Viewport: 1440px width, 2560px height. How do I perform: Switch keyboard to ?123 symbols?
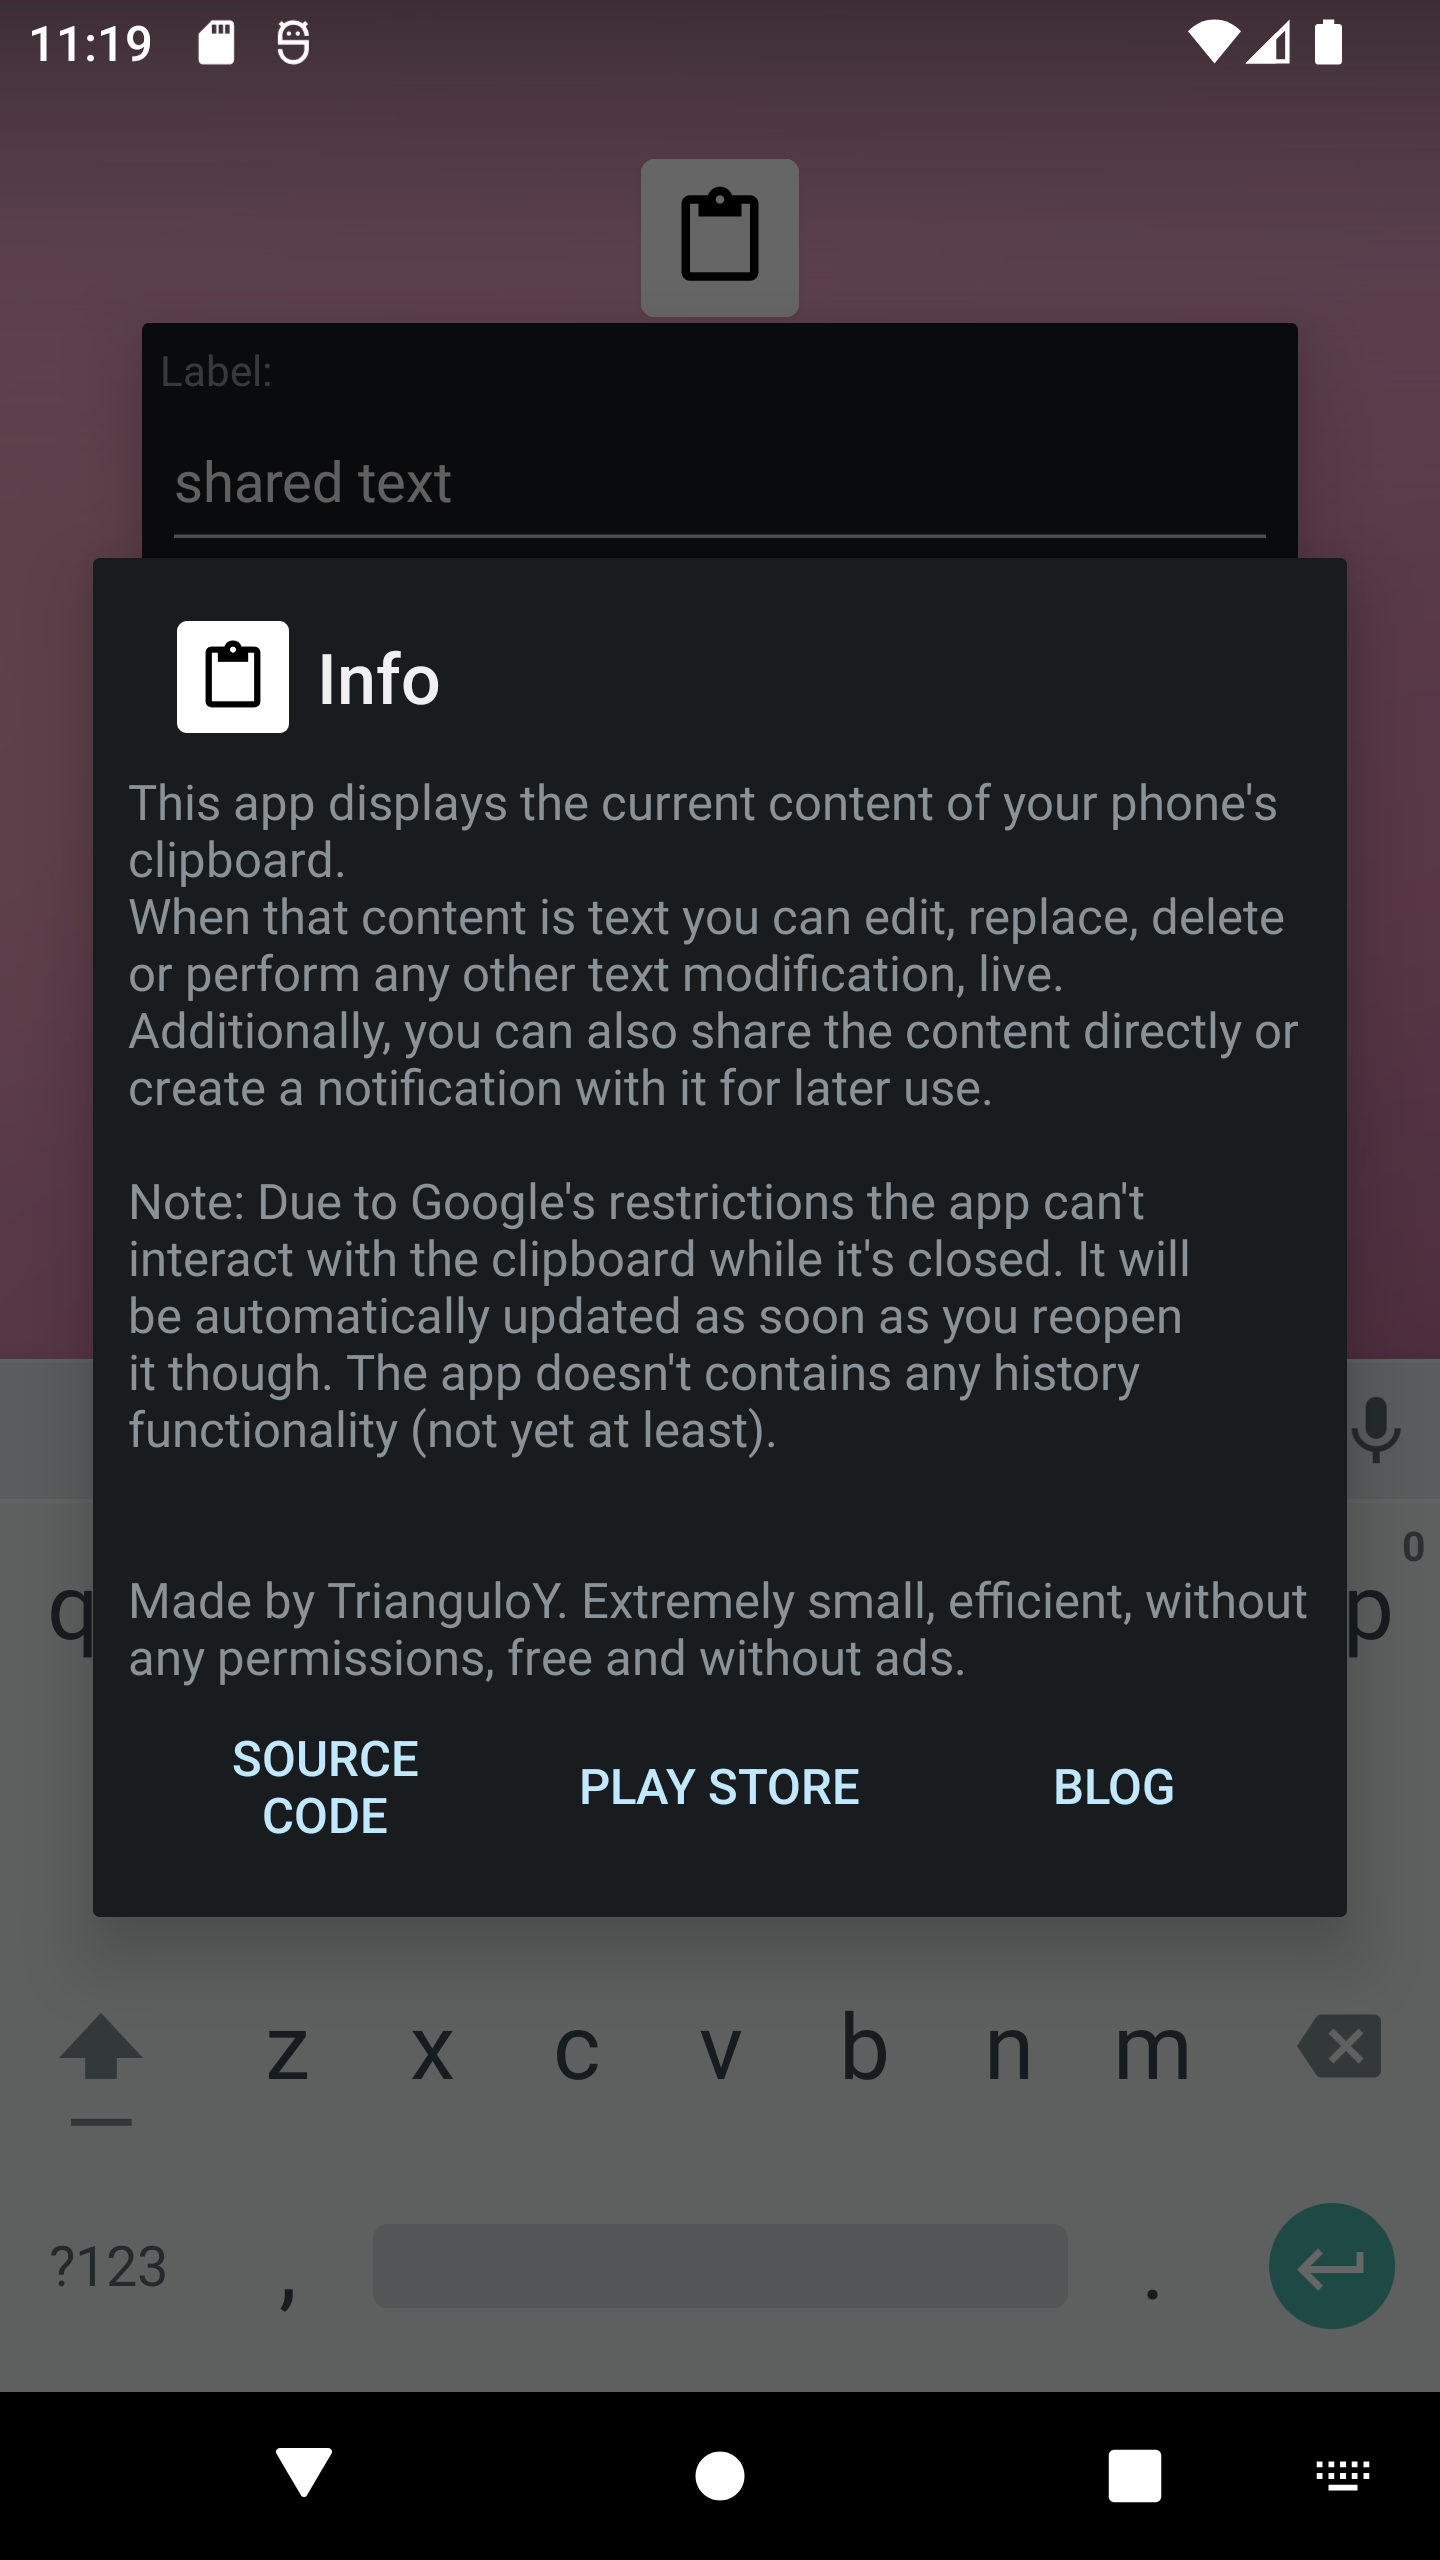pos(108,2266)
